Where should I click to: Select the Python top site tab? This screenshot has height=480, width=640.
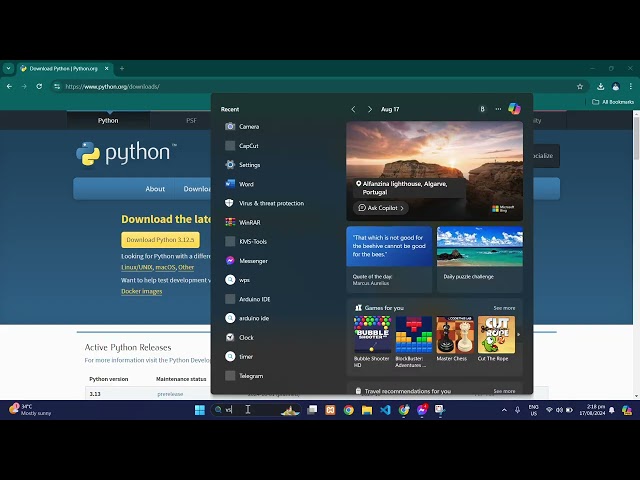[x=108, y=120]
